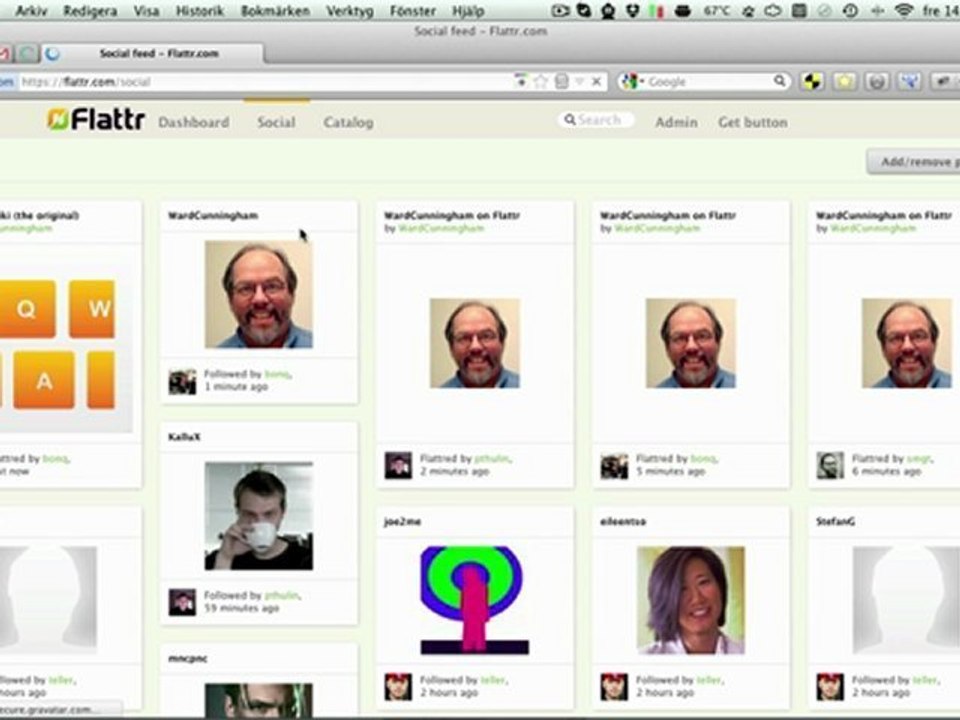Click the small avatar beside Flattred by pthulin
This screenshot has height=720, width=960.
coord(399,465)
